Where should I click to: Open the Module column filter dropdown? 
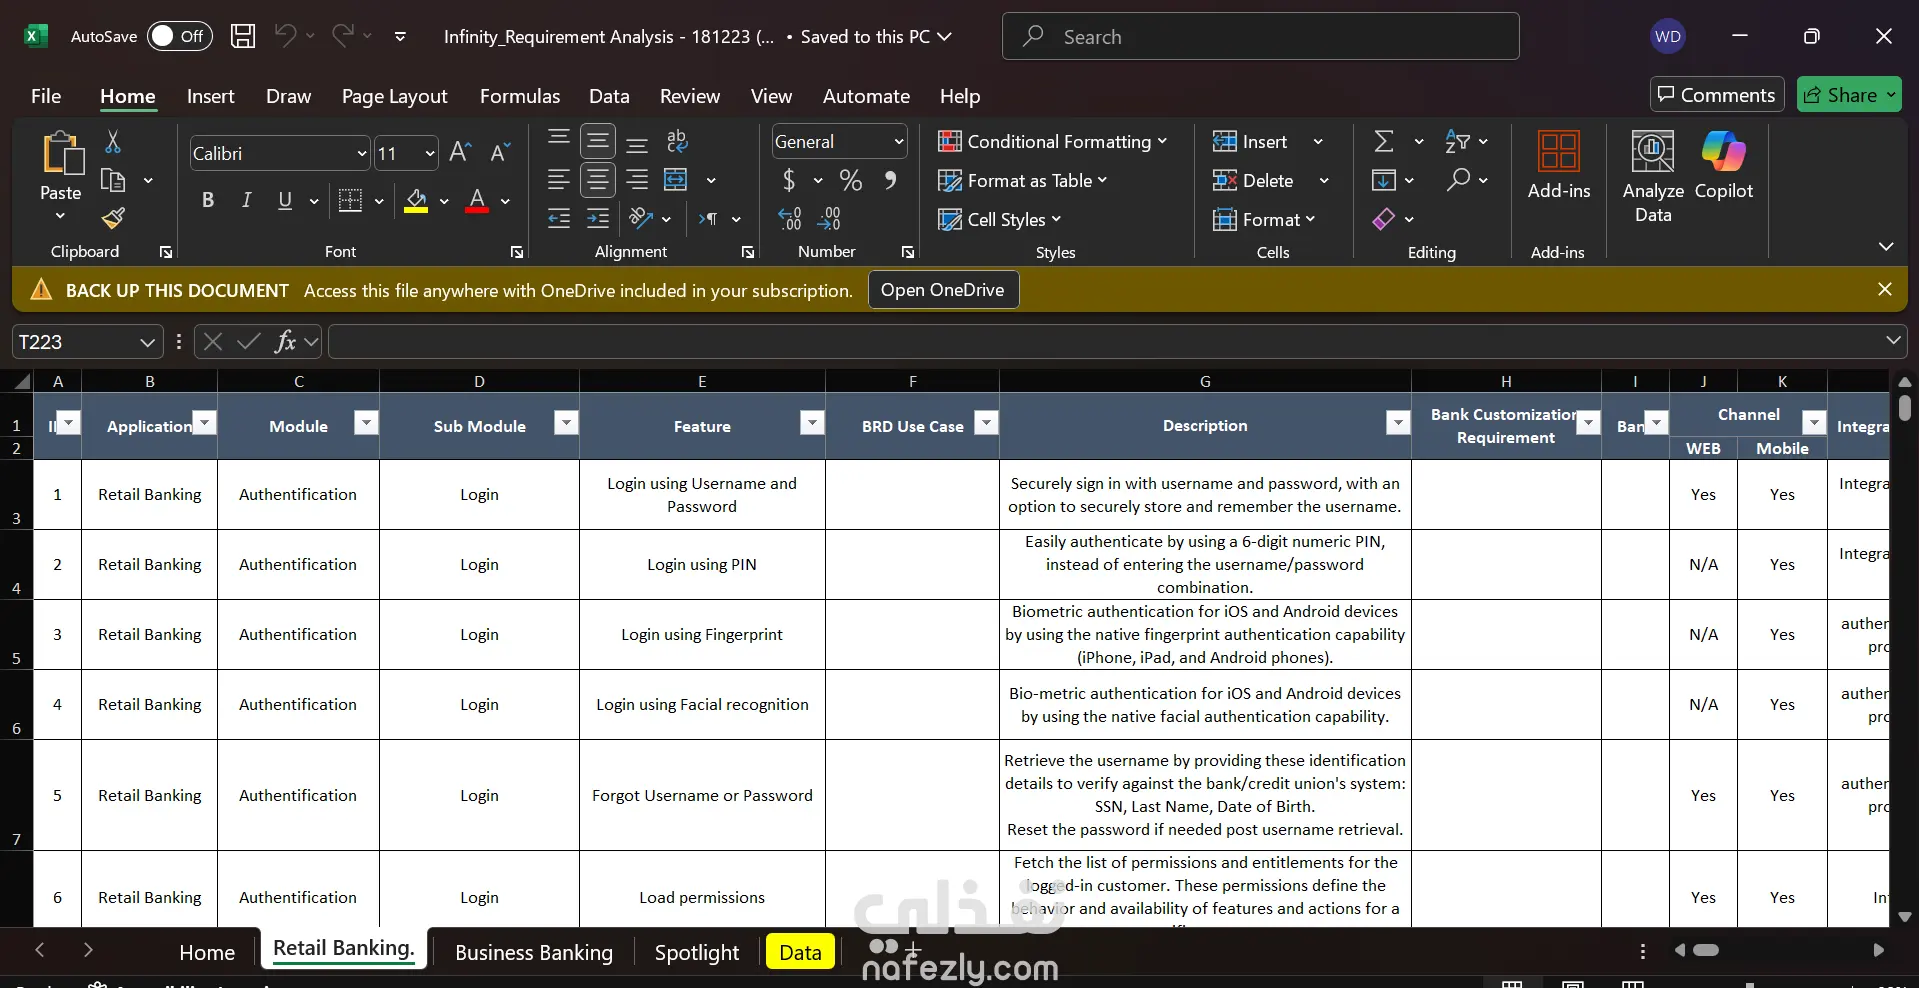366,423
